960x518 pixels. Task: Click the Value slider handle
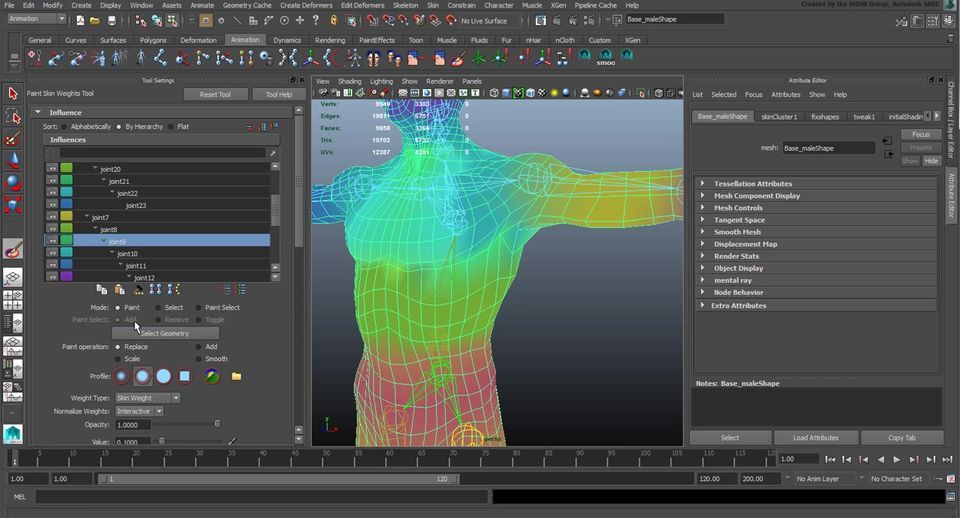point(162,441)
